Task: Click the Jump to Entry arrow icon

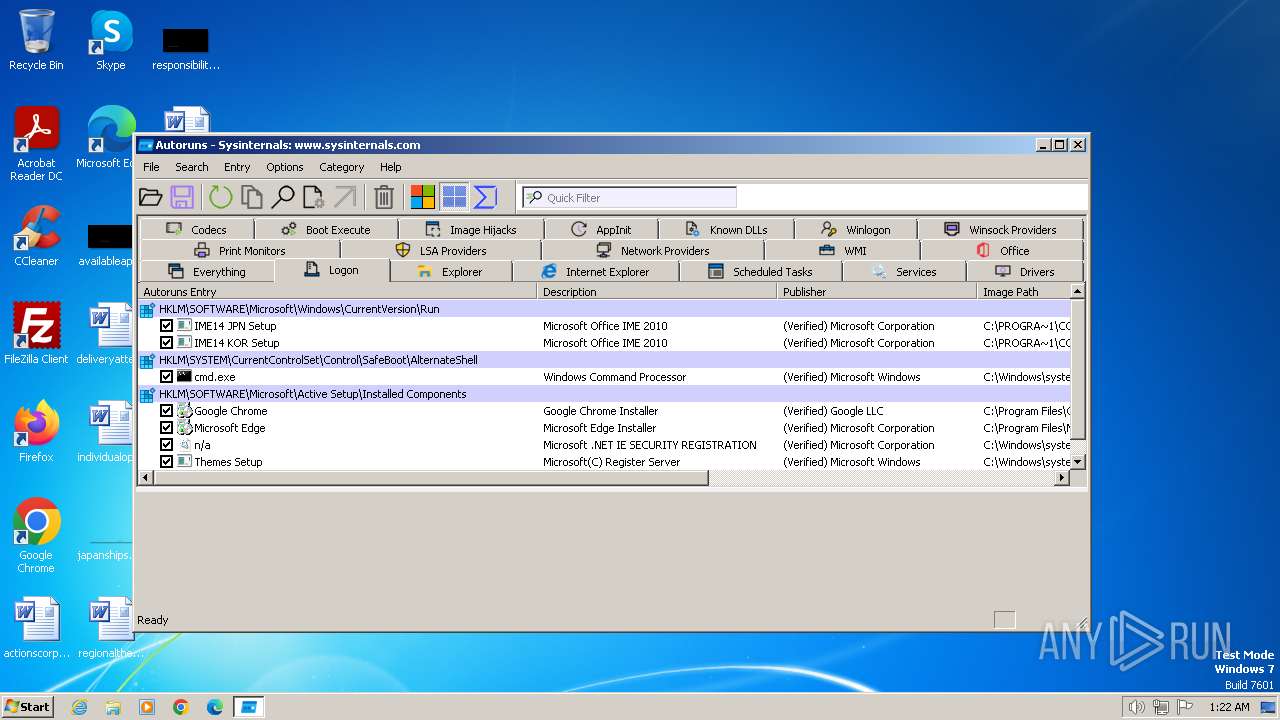Action: pyautogui.click(x=345, y=197)
